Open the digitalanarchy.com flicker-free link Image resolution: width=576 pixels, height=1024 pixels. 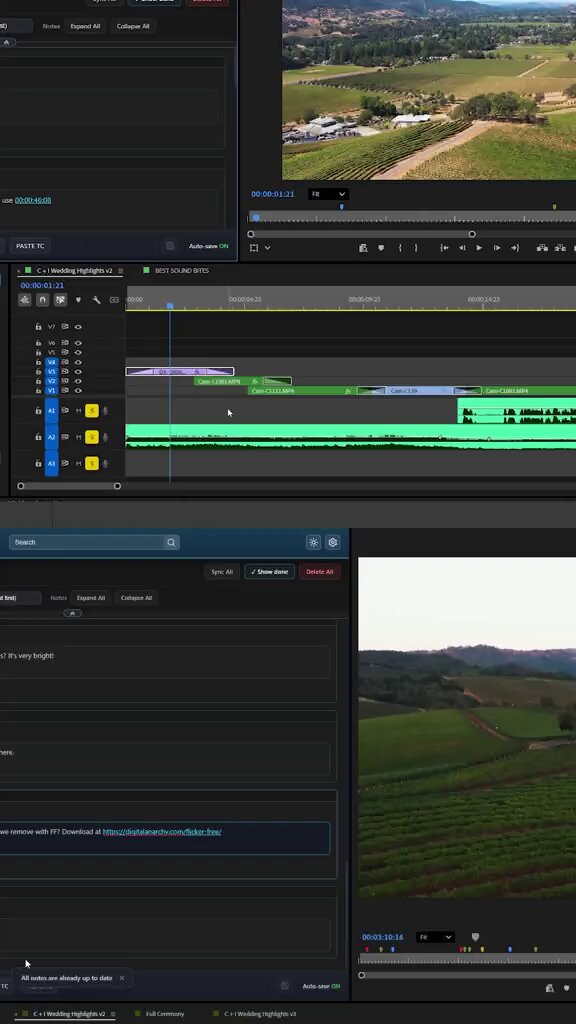[162, 832]
